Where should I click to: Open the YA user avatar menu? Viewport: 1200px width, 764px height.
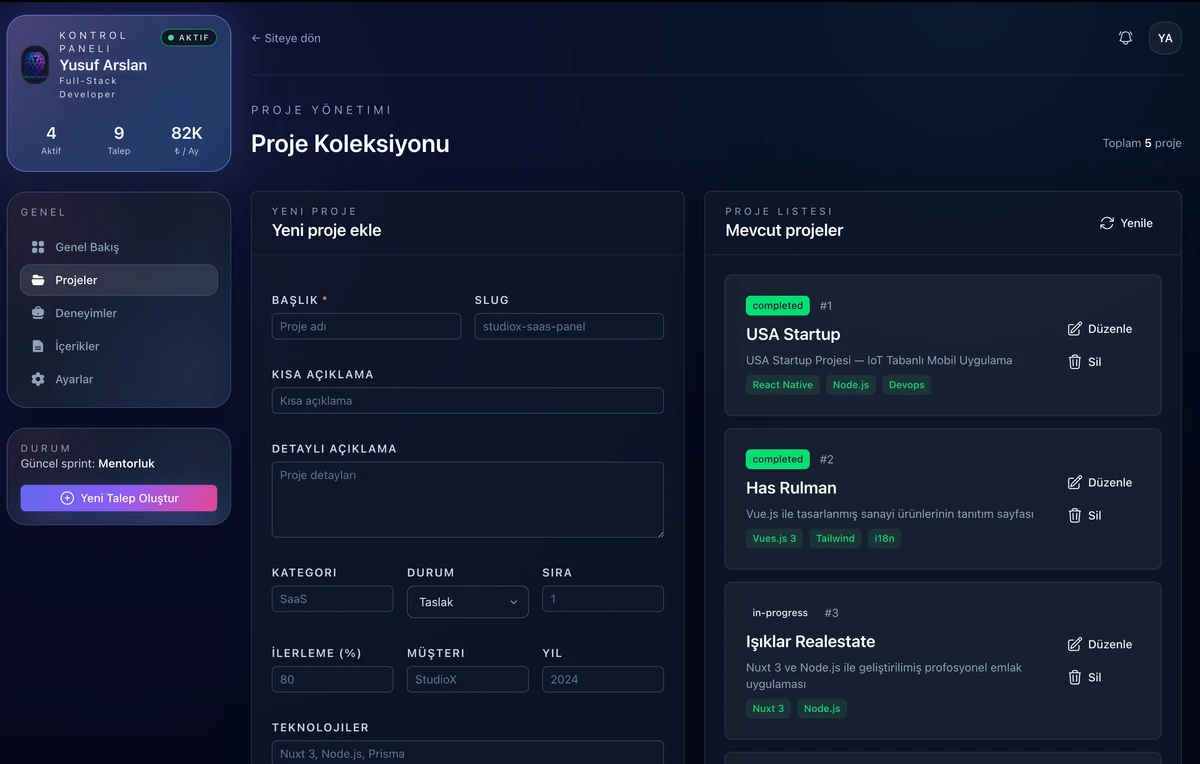coord(1165,38)
